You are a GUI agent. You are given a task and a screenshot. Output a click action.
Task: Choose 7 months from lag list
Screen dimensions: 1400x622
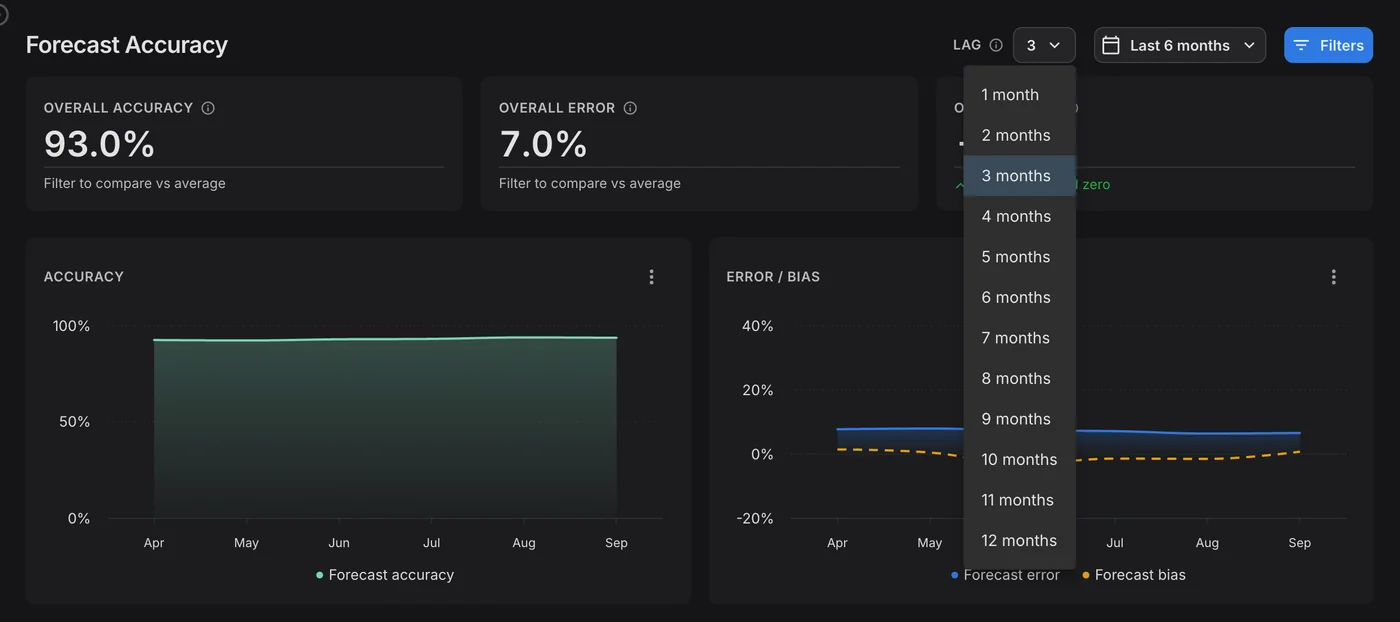tap(1019, 338)
